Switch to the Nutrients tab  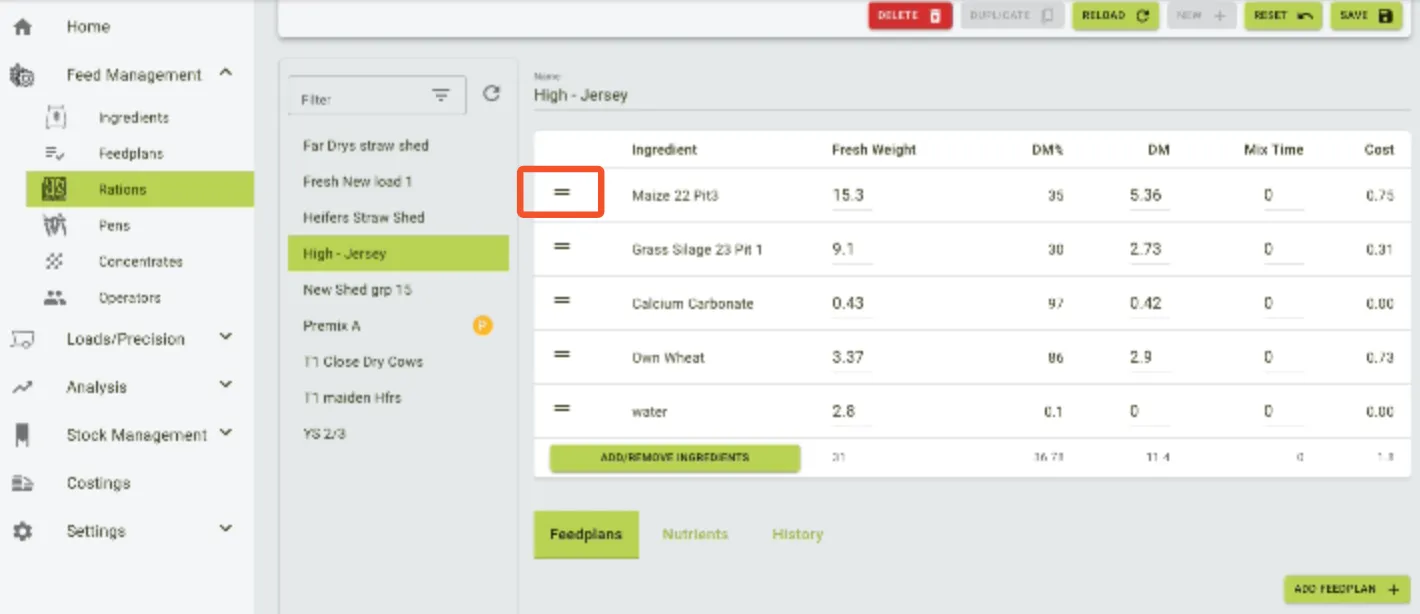tap(695, 534)
